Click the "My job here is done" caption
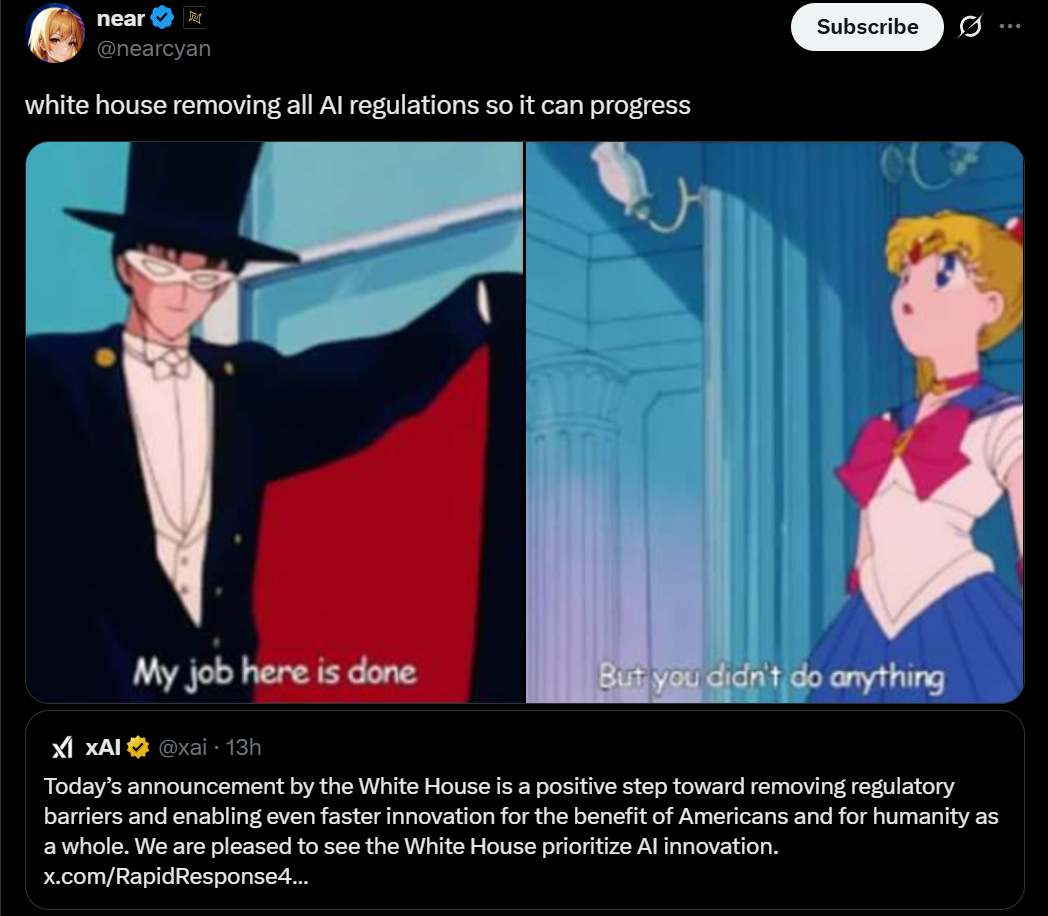This screenshot has width=1048, height=916. [275, 671]
